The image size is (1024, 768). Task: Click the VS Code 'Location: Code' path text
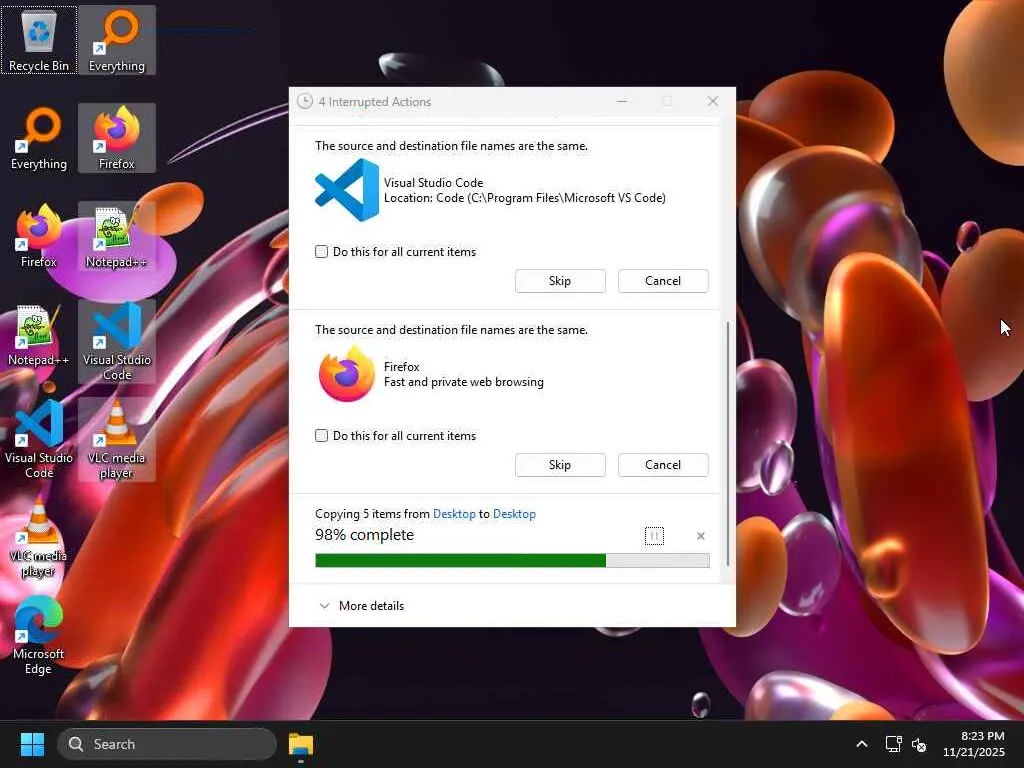(x=525, y=198)
